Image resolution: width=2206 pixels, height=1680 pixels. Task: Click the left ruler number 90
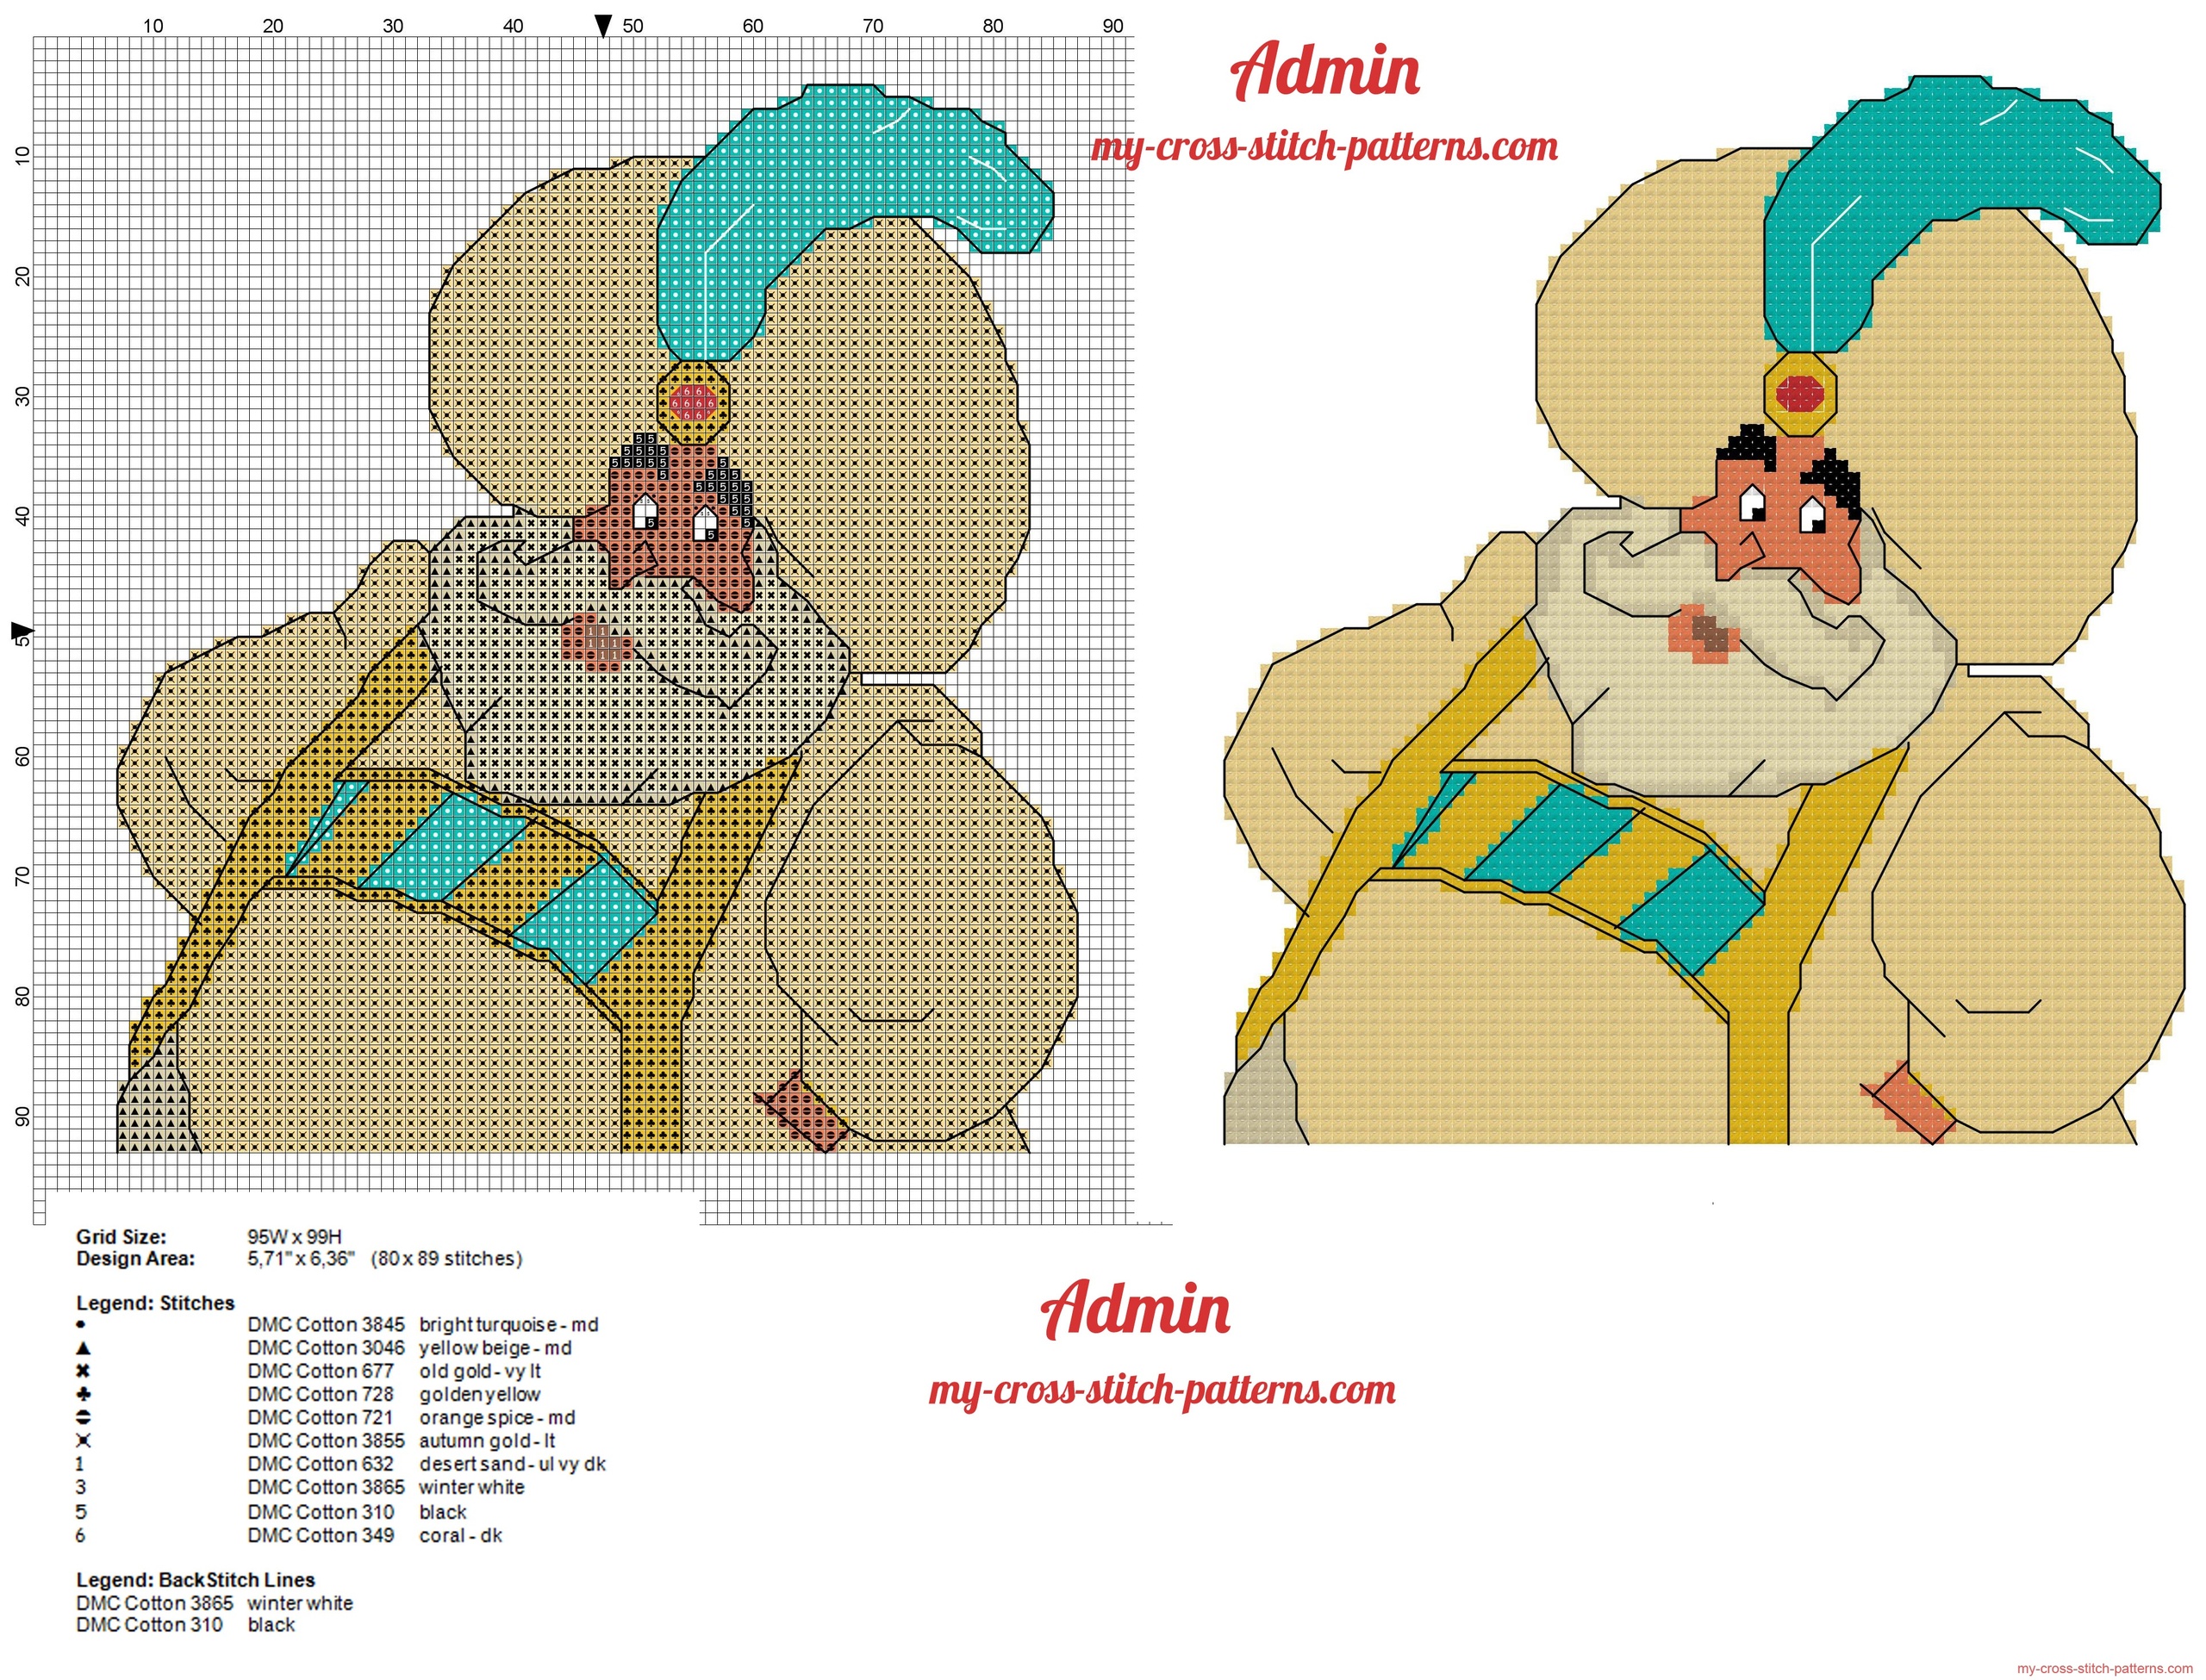22,1117
